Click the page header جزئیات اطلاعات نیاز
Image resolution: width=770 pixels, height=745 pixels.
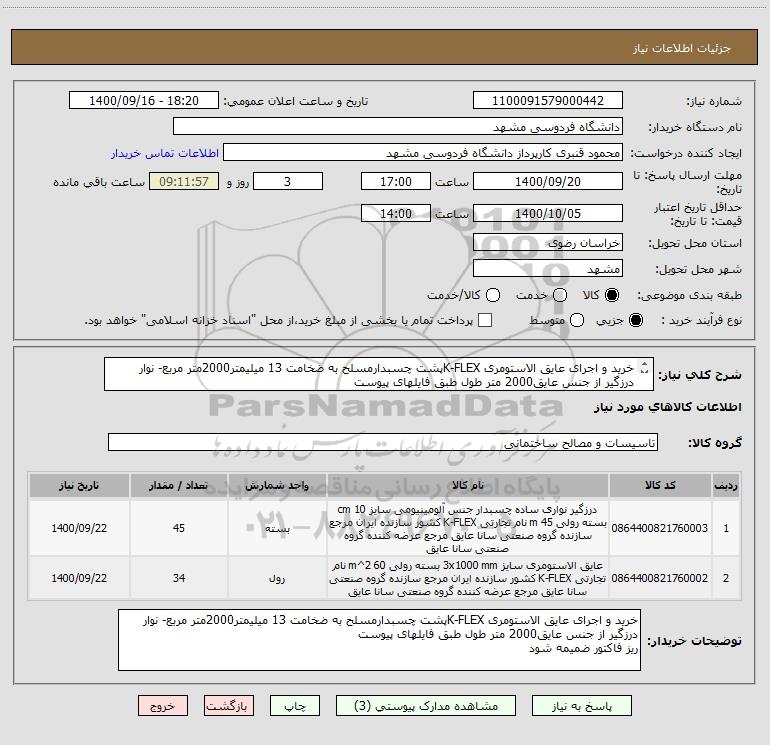pos(681,48)
